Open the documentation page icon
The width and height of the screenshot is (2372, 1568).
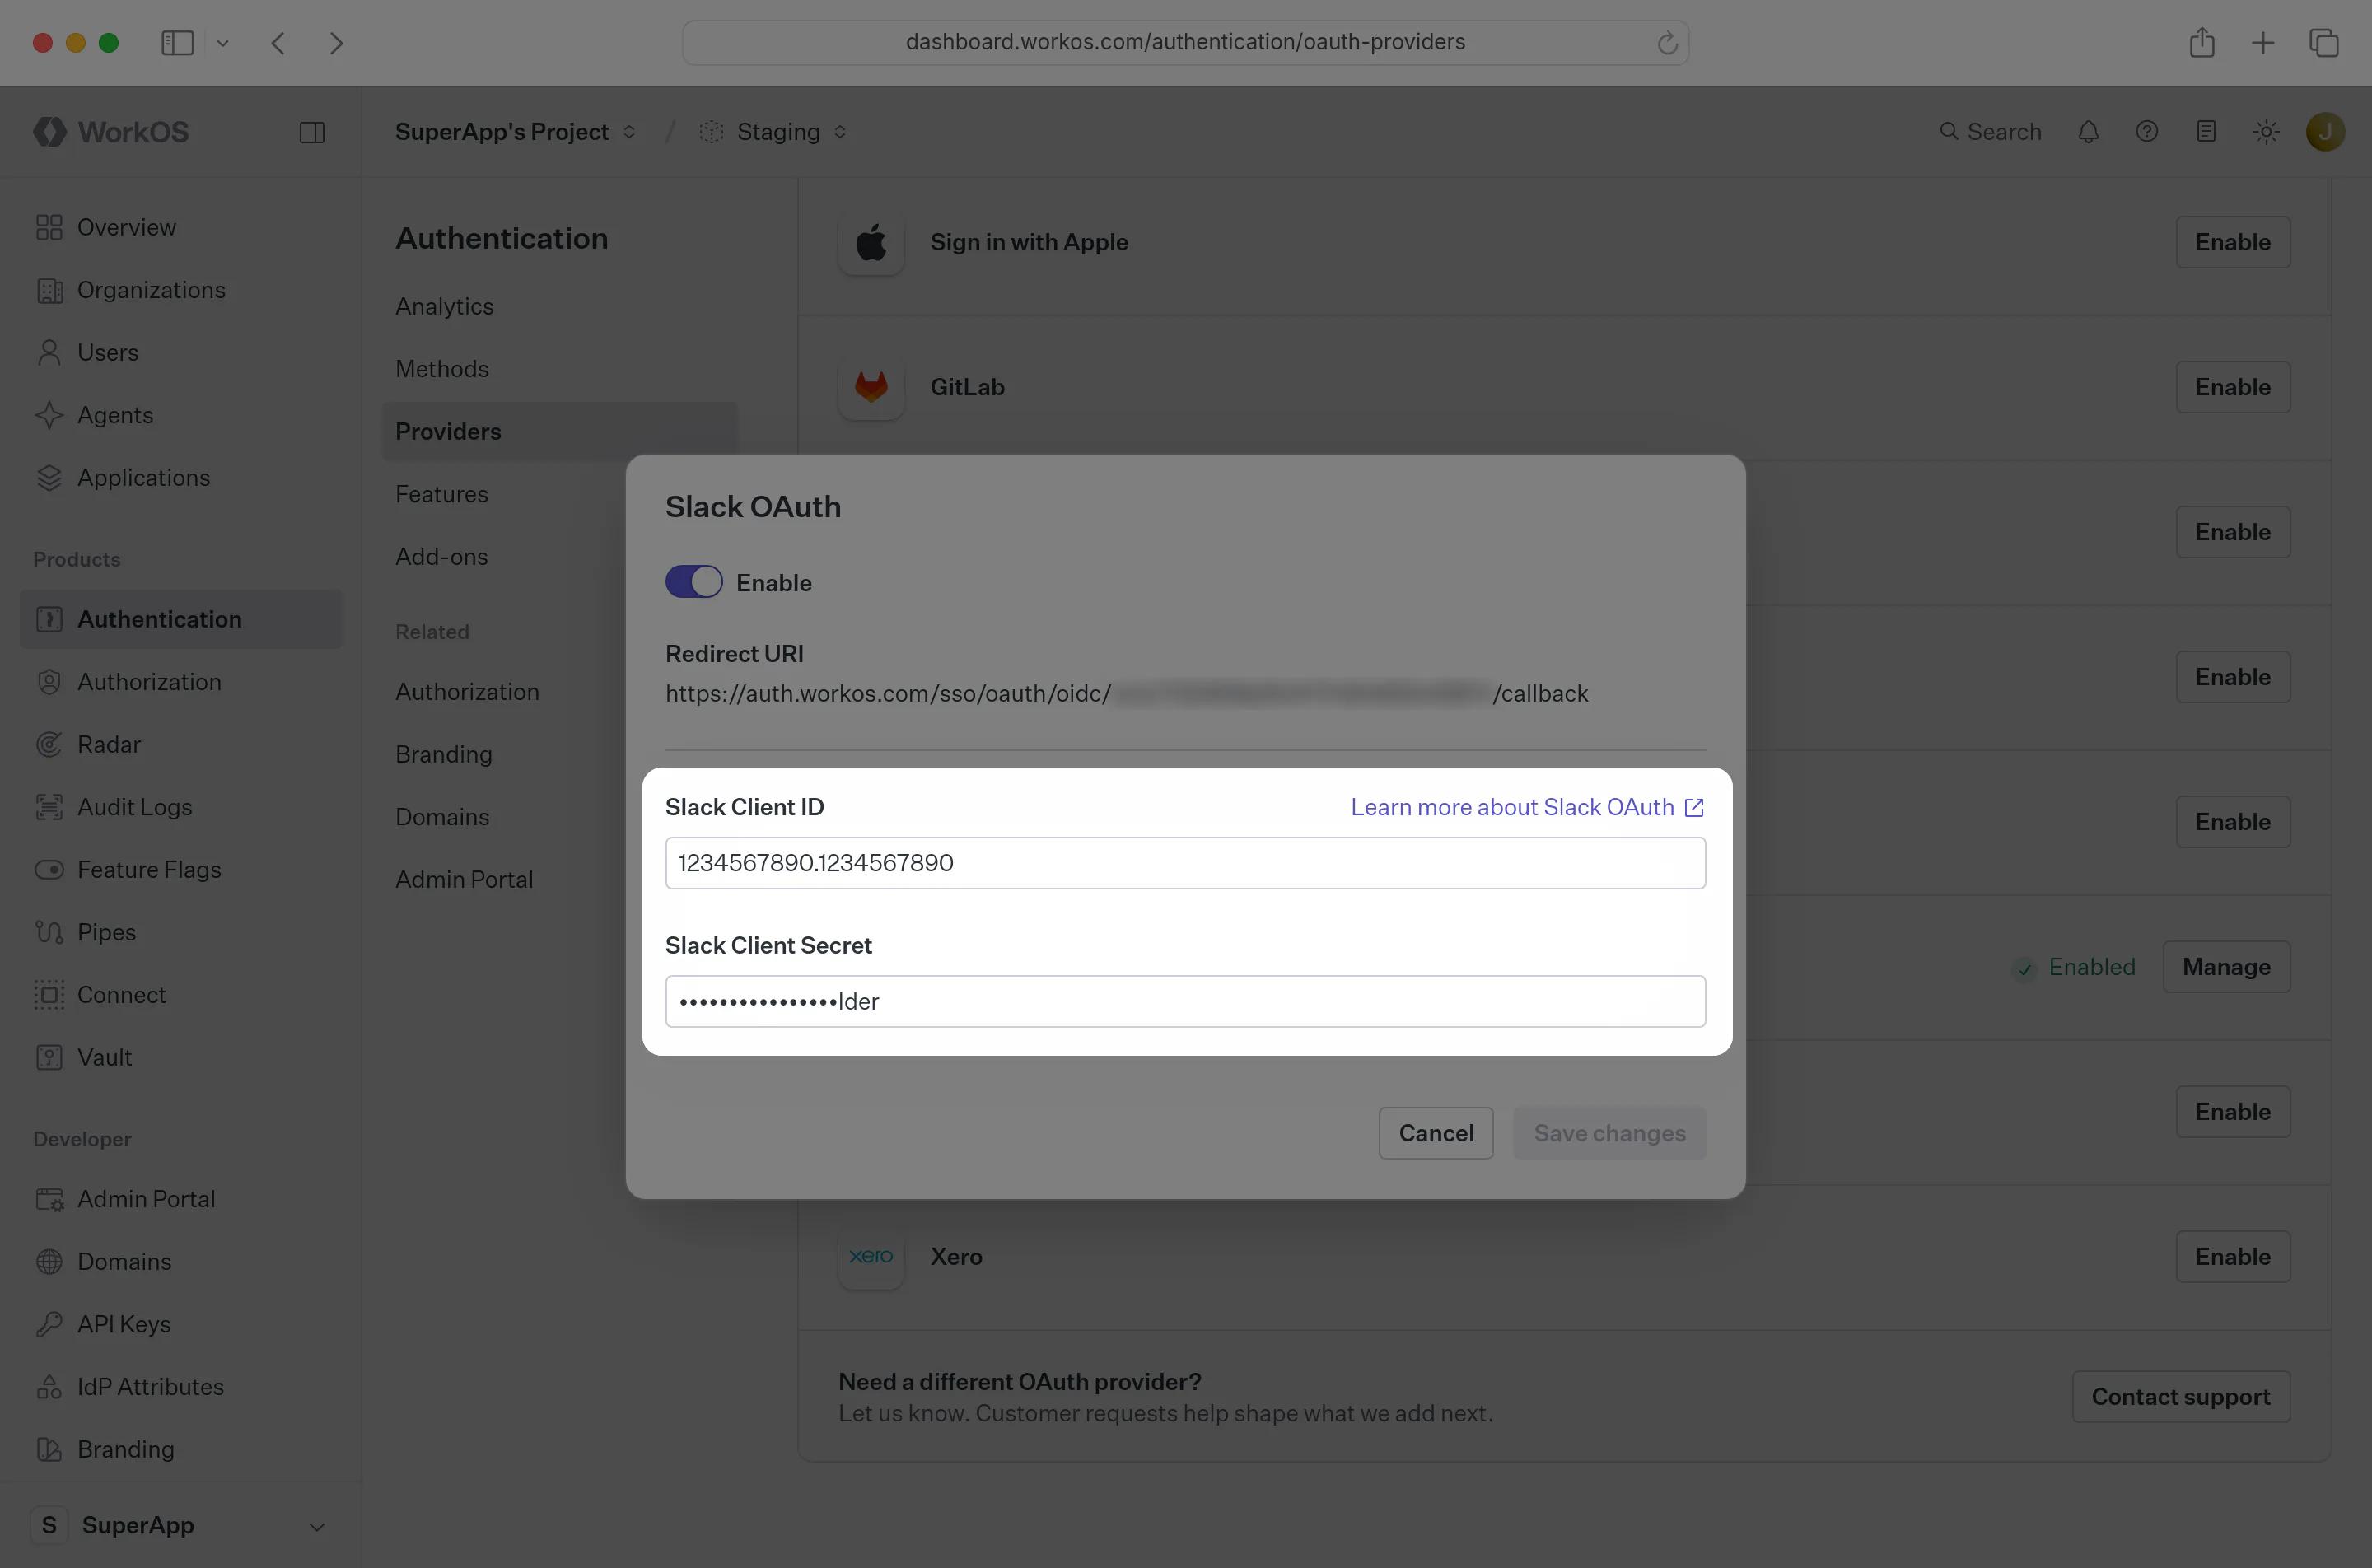point(2206,132)
